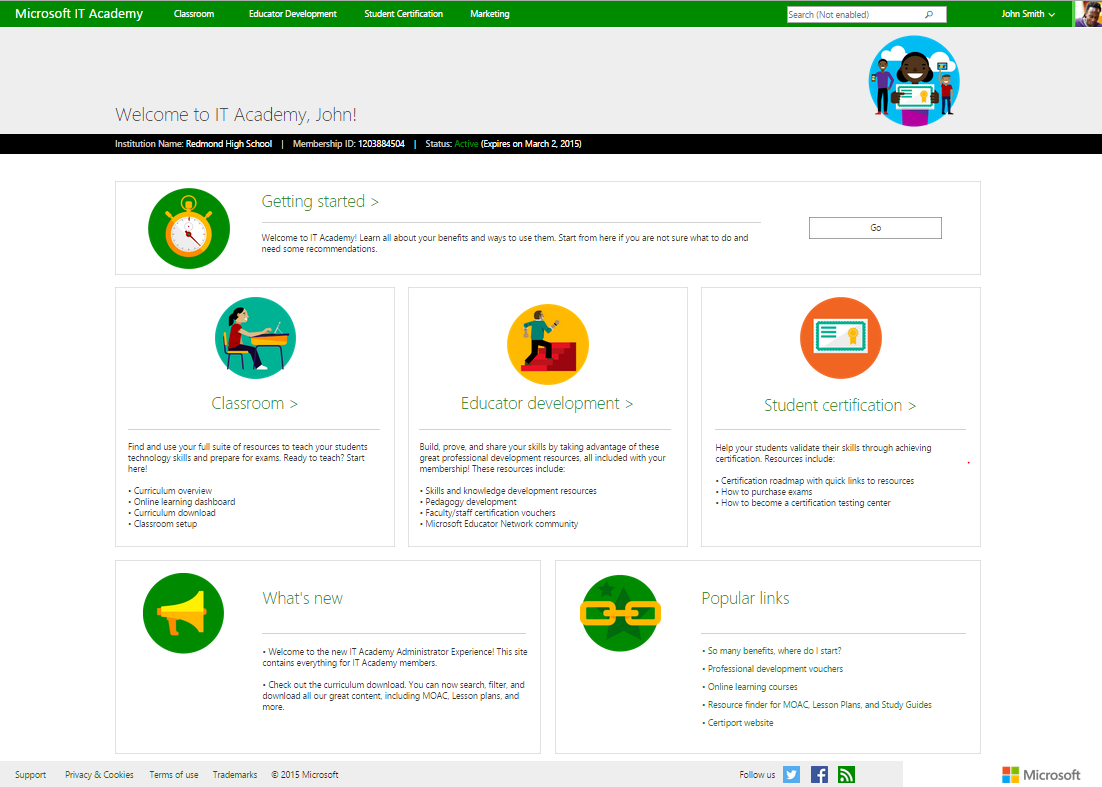Image resolution: width=1102 pixels, height=787 pixels.
Task: Open 'So many benefits, where do I start?'
Action: coord(774,651)
